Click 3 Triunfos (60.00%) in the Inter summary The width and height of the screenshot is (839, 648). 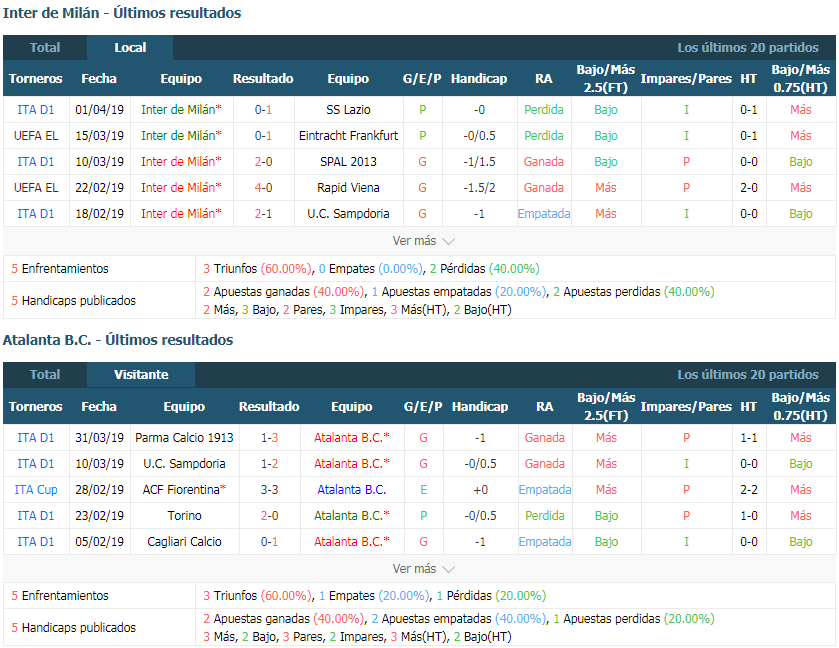coord(257,269)
